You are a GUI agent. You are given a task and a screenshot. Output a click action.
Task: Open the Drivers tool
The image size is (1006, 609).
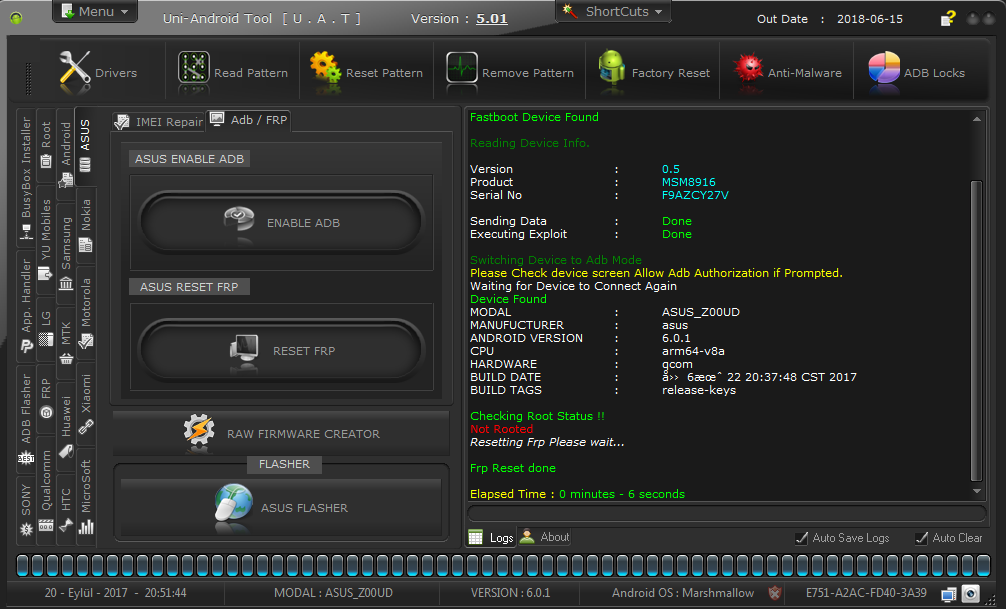click(x=97, y=71)
